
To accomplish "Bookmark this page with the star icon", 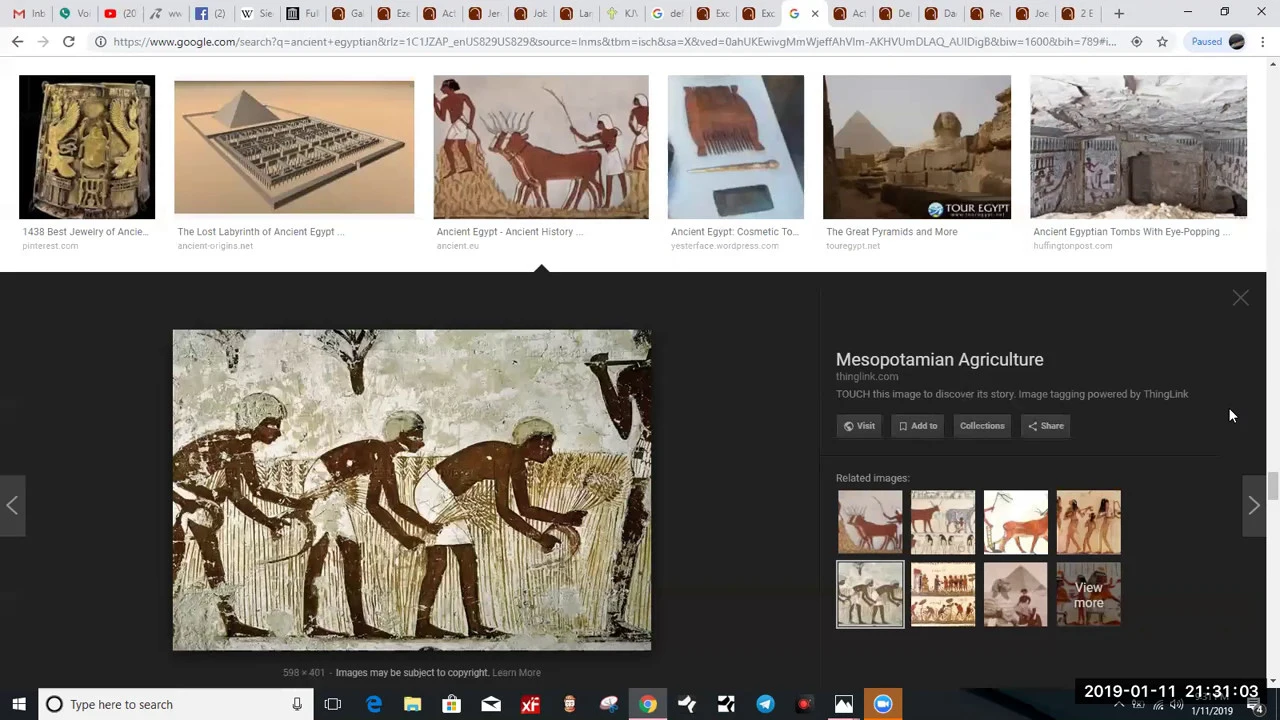I will (1162, 42).
